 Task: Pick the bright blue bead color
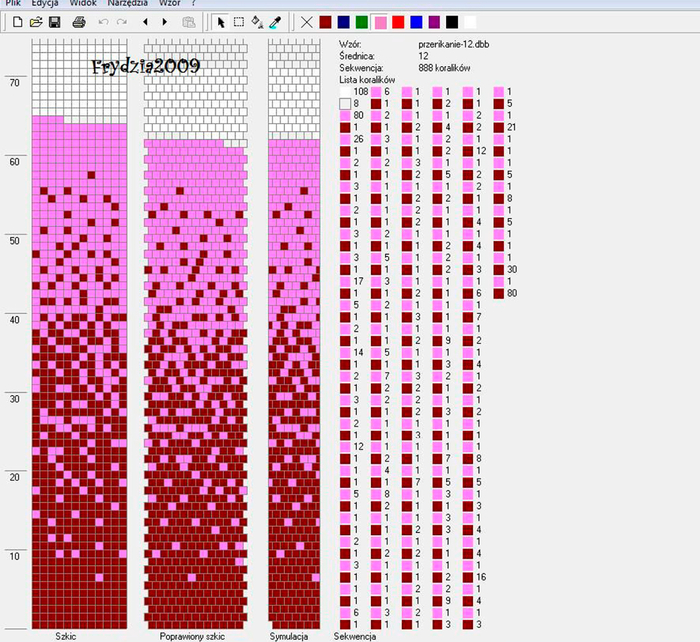point(416,22)
